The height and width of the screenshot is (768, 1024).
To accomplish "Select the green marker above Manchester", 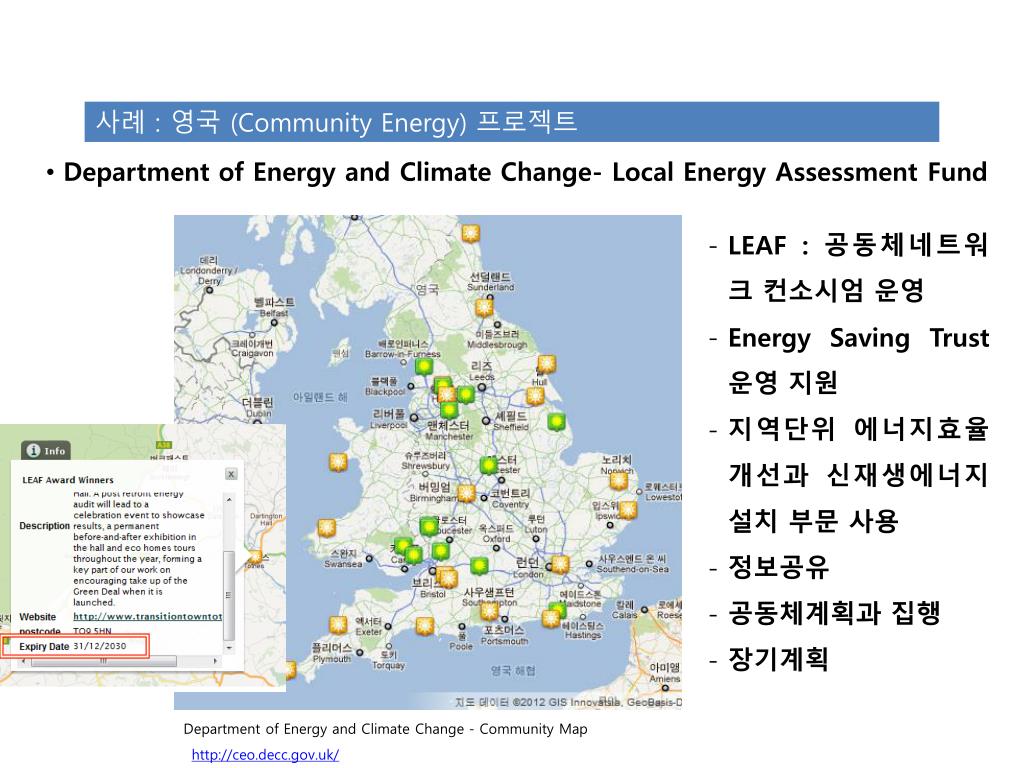I will click(449, 410).
